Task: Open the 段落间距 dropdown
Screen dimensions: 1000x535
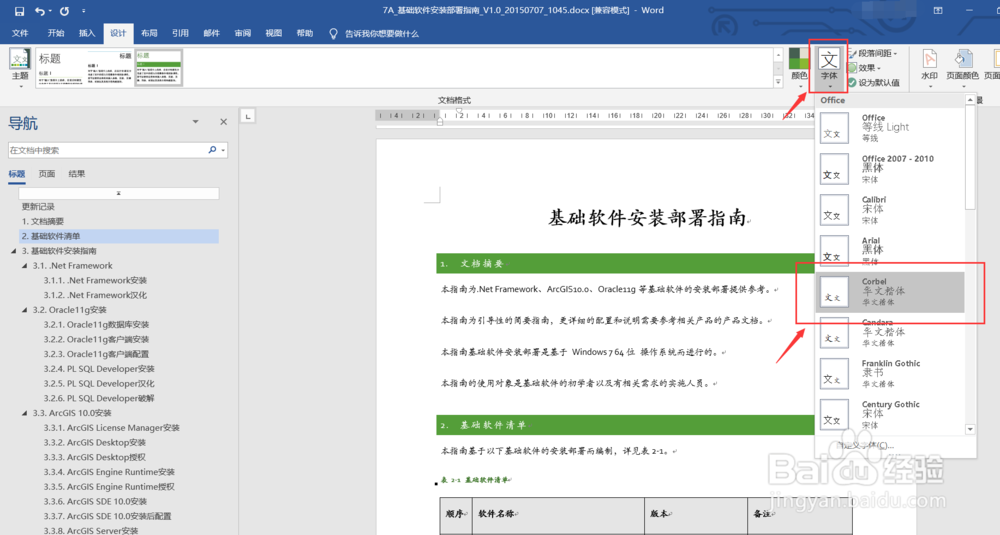Action: (873, 54)
